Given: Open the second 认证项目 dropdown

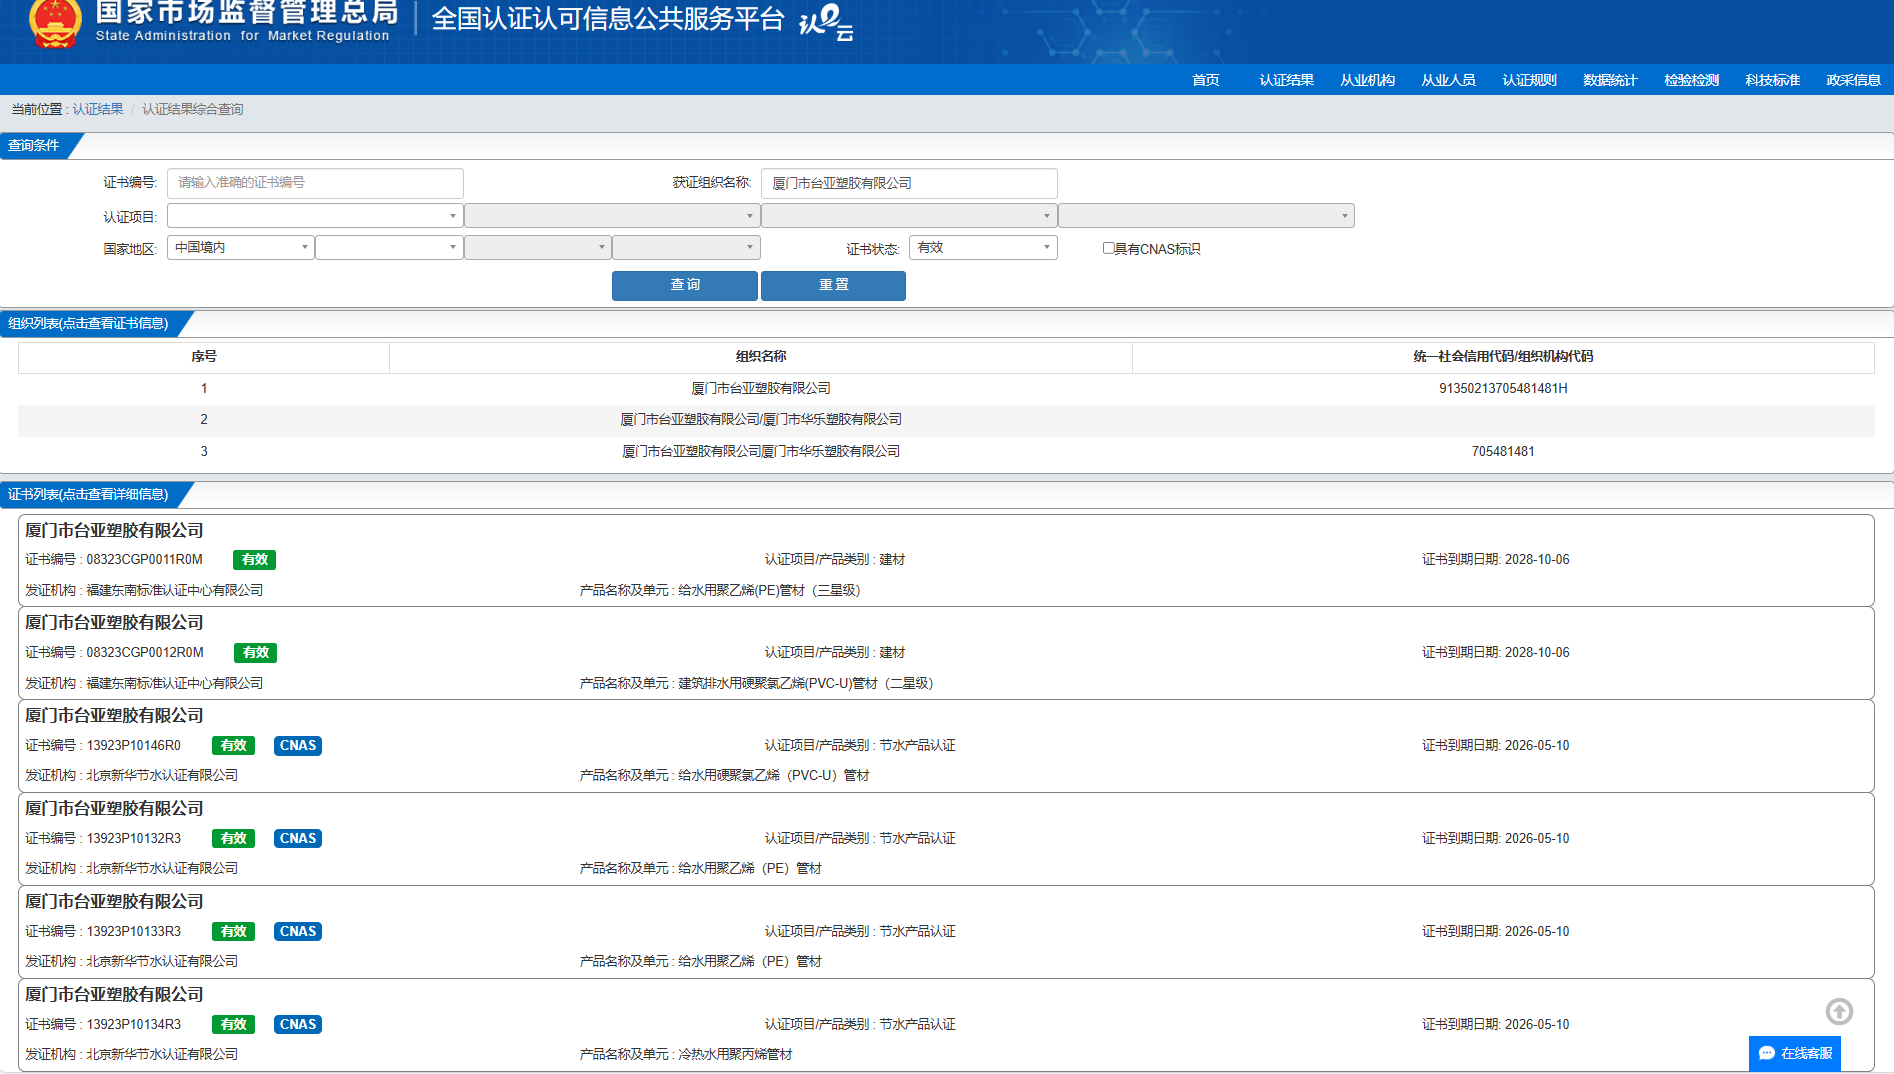Looking at the screenshot, I should (612, 216).
